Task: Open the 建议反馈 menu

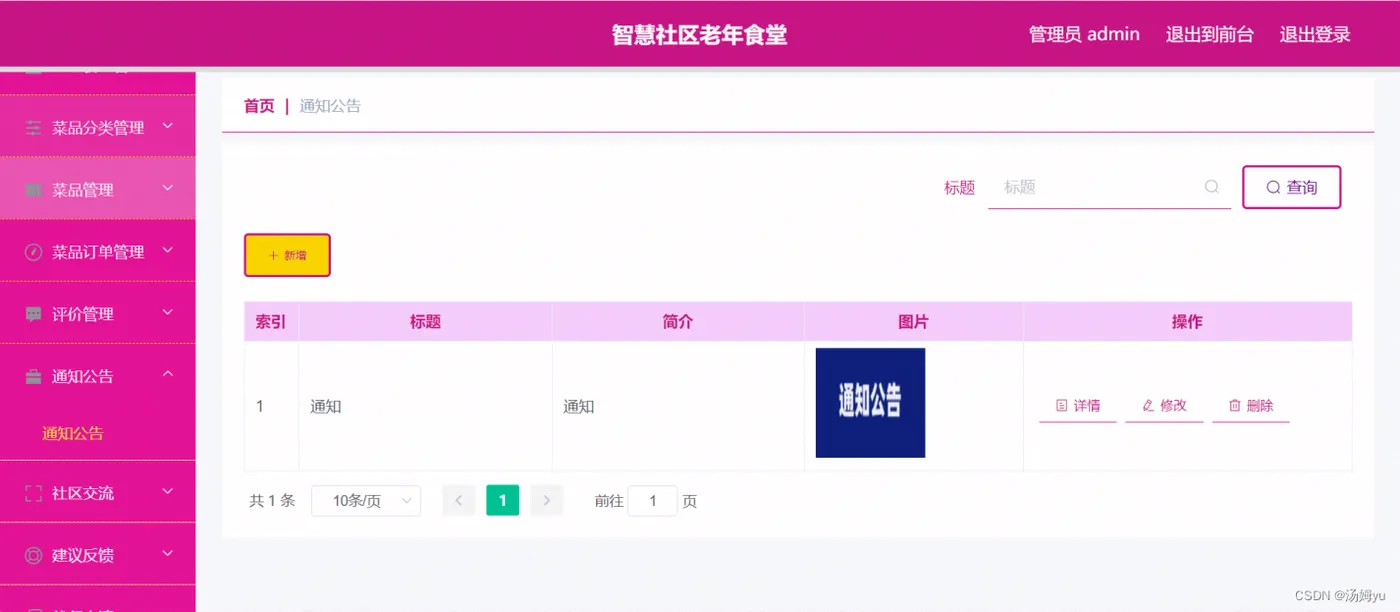Action: click(98, 555)
